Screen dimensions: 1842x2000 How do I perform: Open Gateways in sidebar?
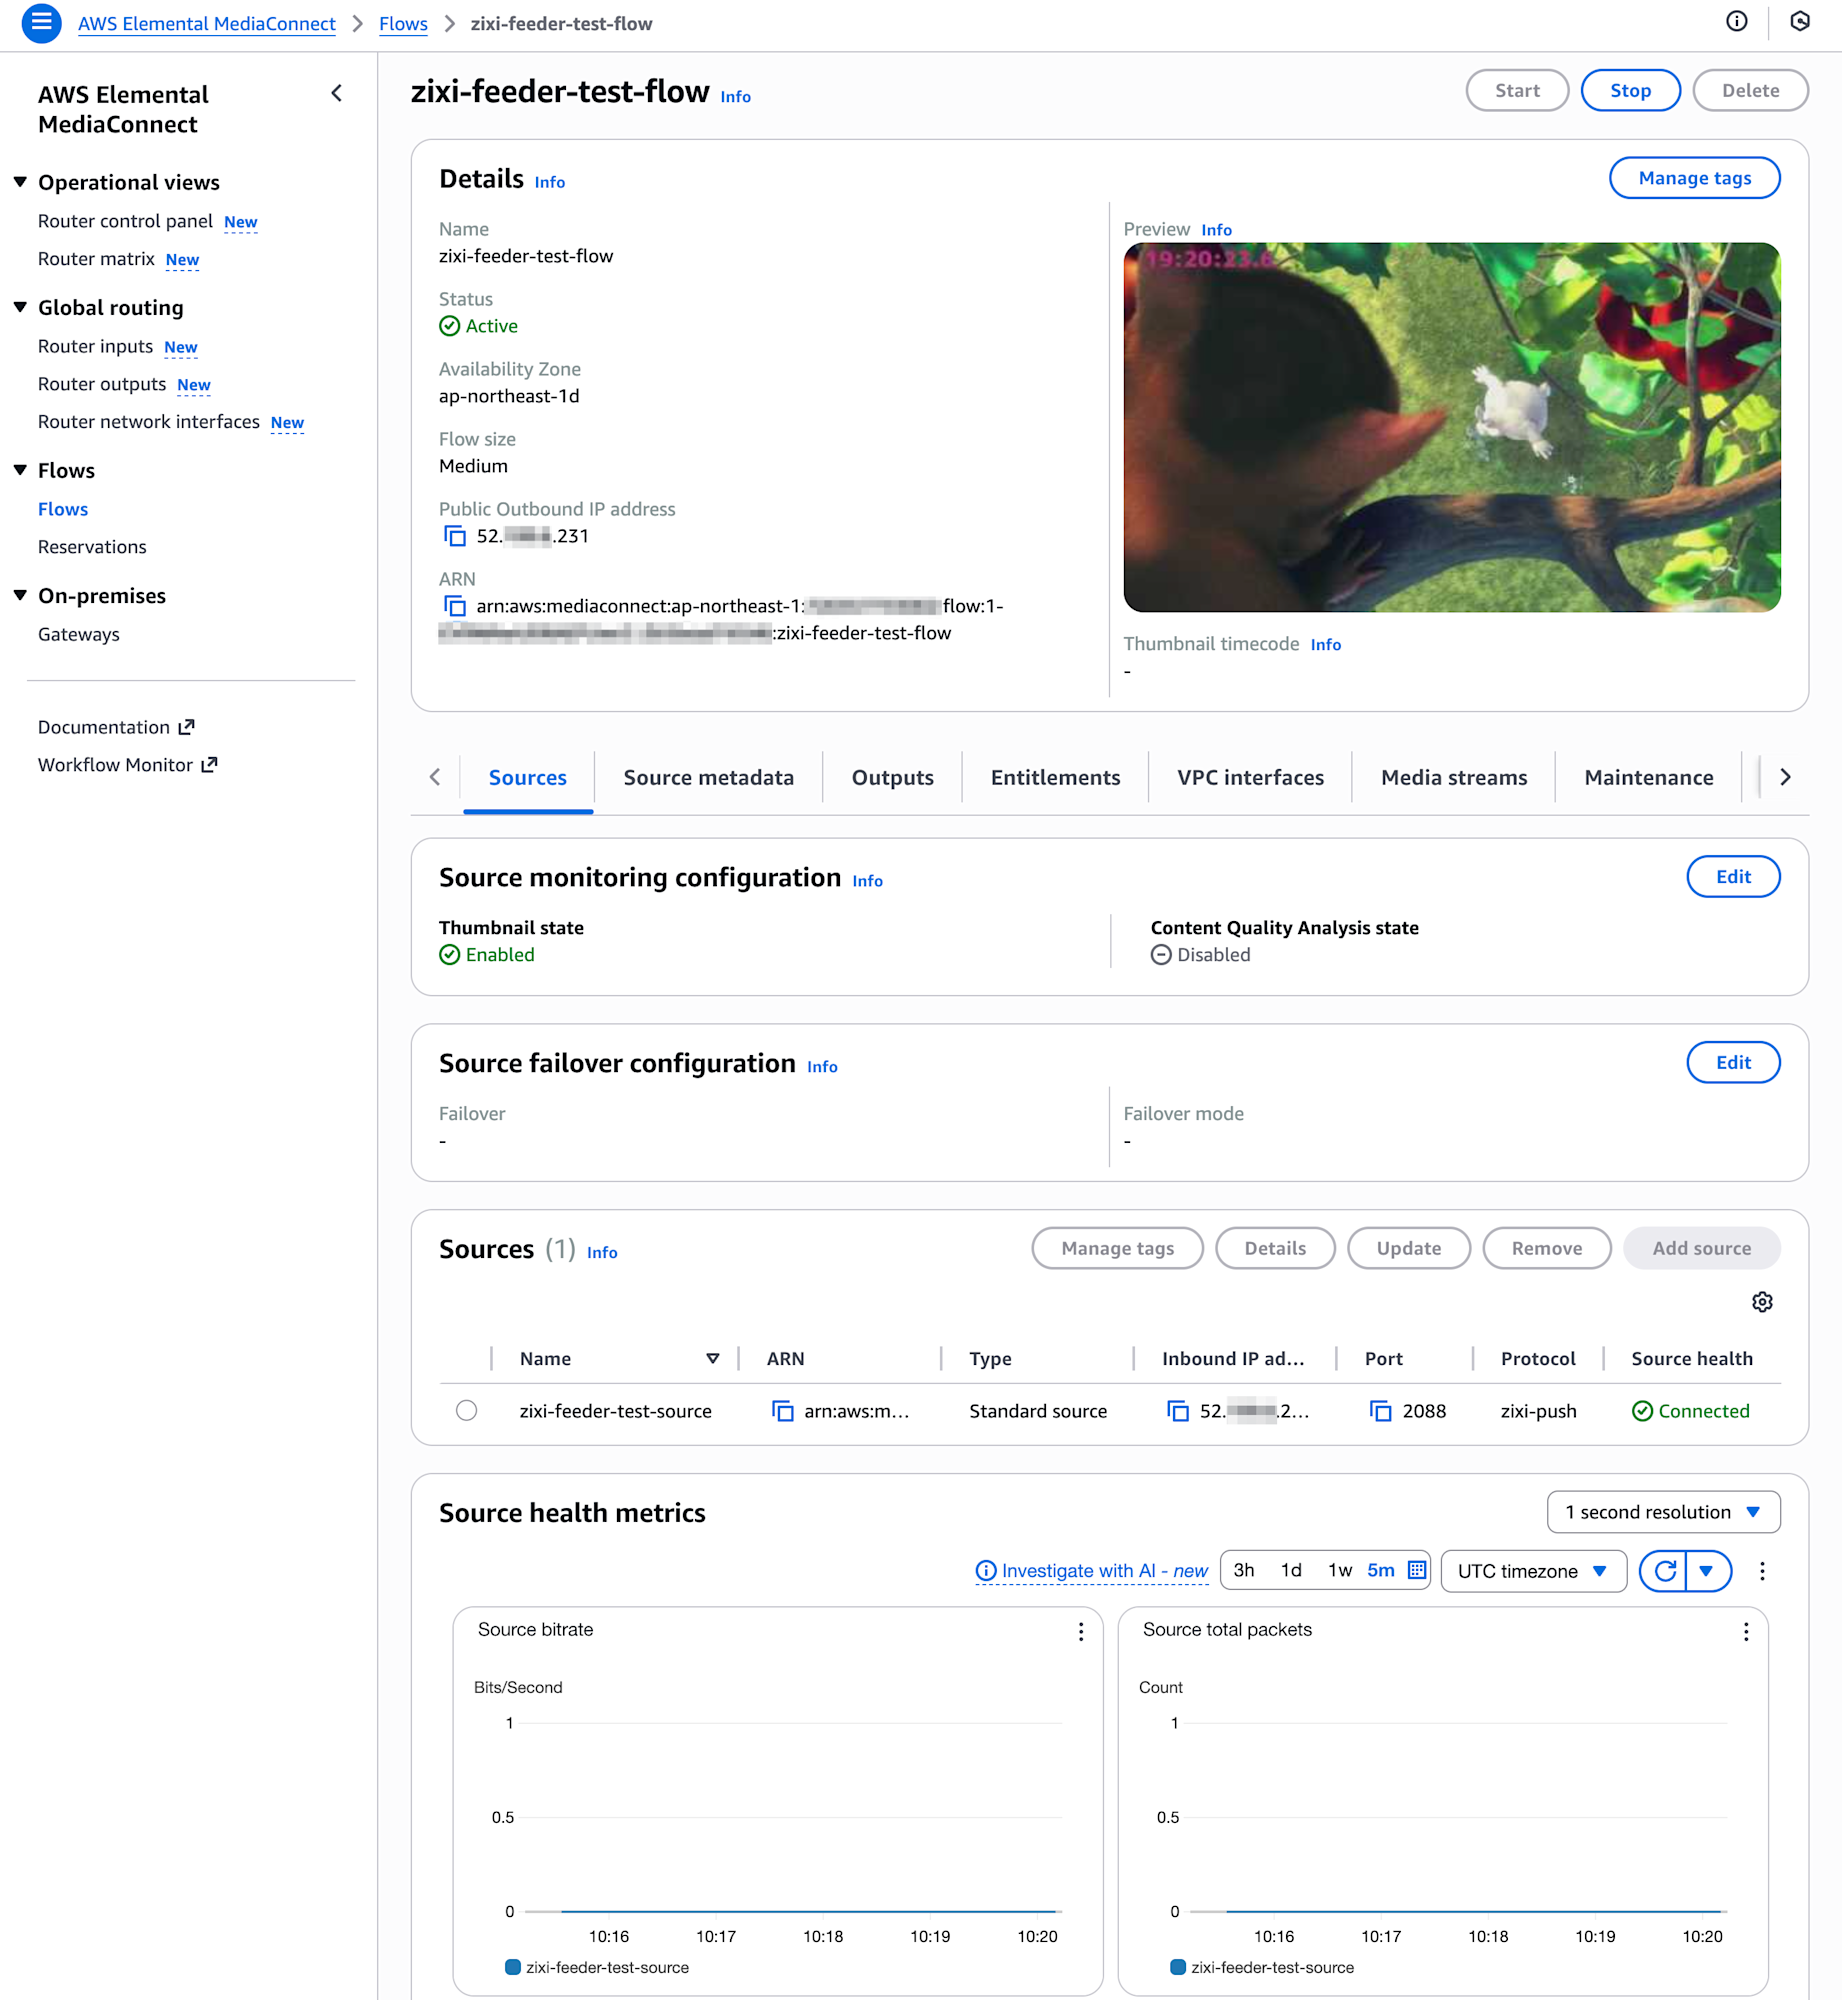coord(78,634)
